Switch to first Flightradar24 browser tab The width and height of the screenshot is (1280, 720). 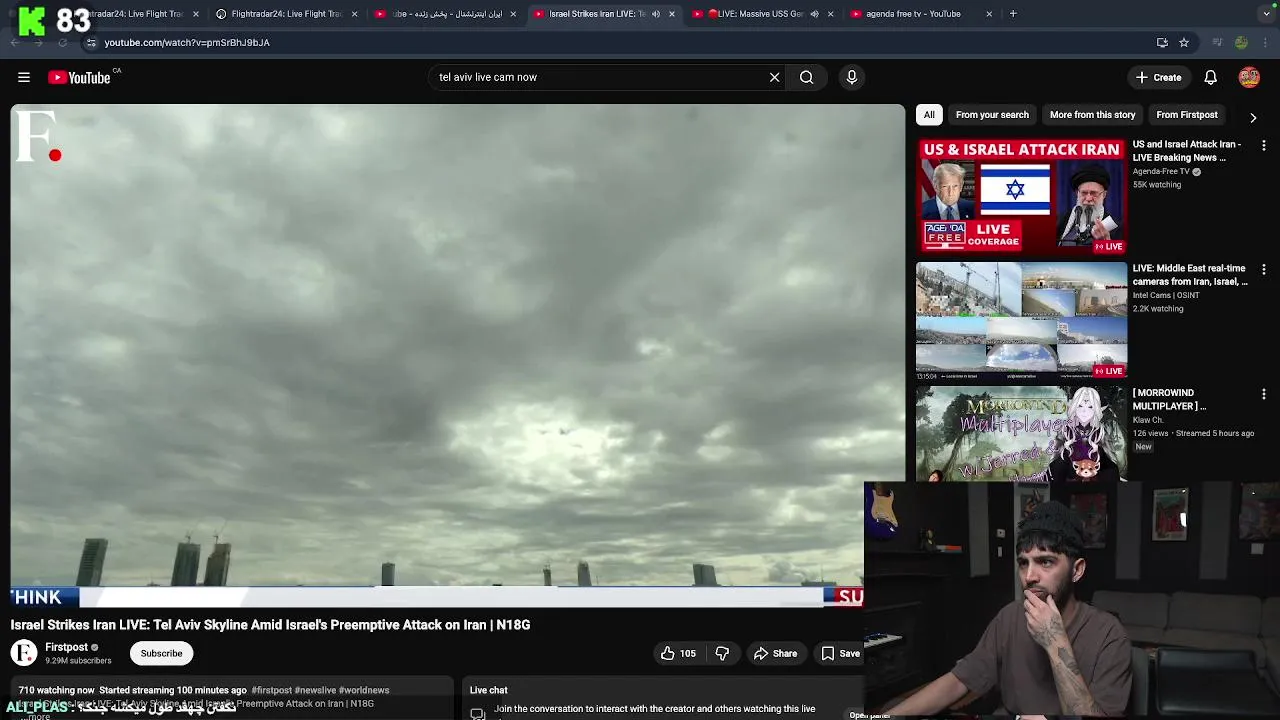140,14
